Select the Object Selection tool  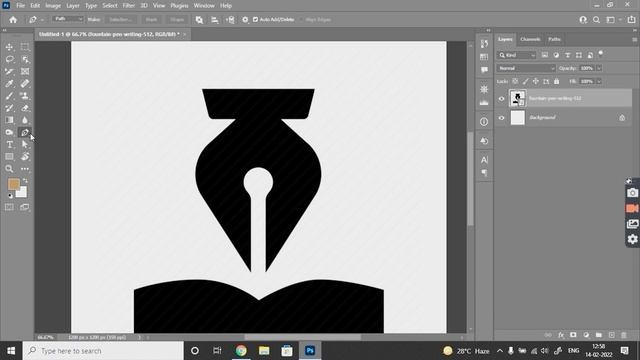25,59
